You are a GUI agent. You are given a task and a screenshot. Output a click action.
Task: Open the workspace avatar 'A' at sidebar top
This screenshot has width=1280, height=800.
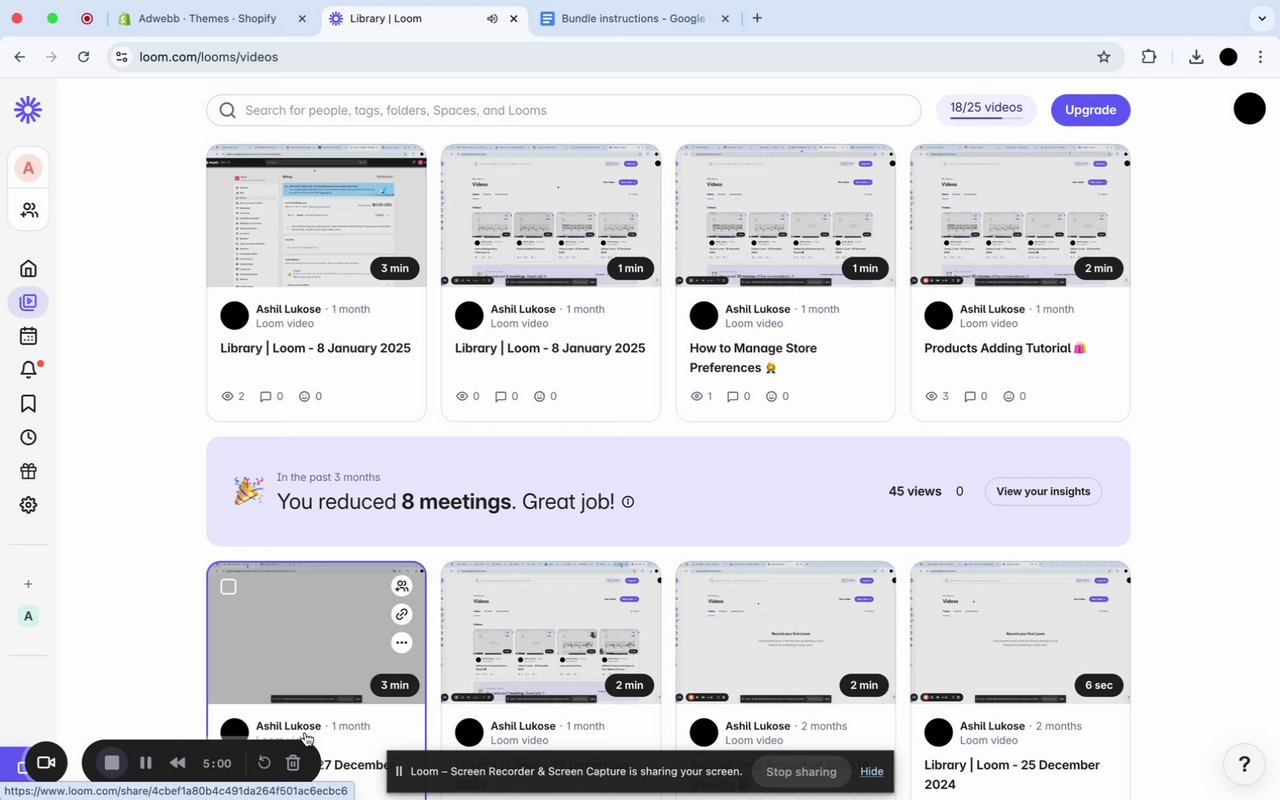coord(28,168)
